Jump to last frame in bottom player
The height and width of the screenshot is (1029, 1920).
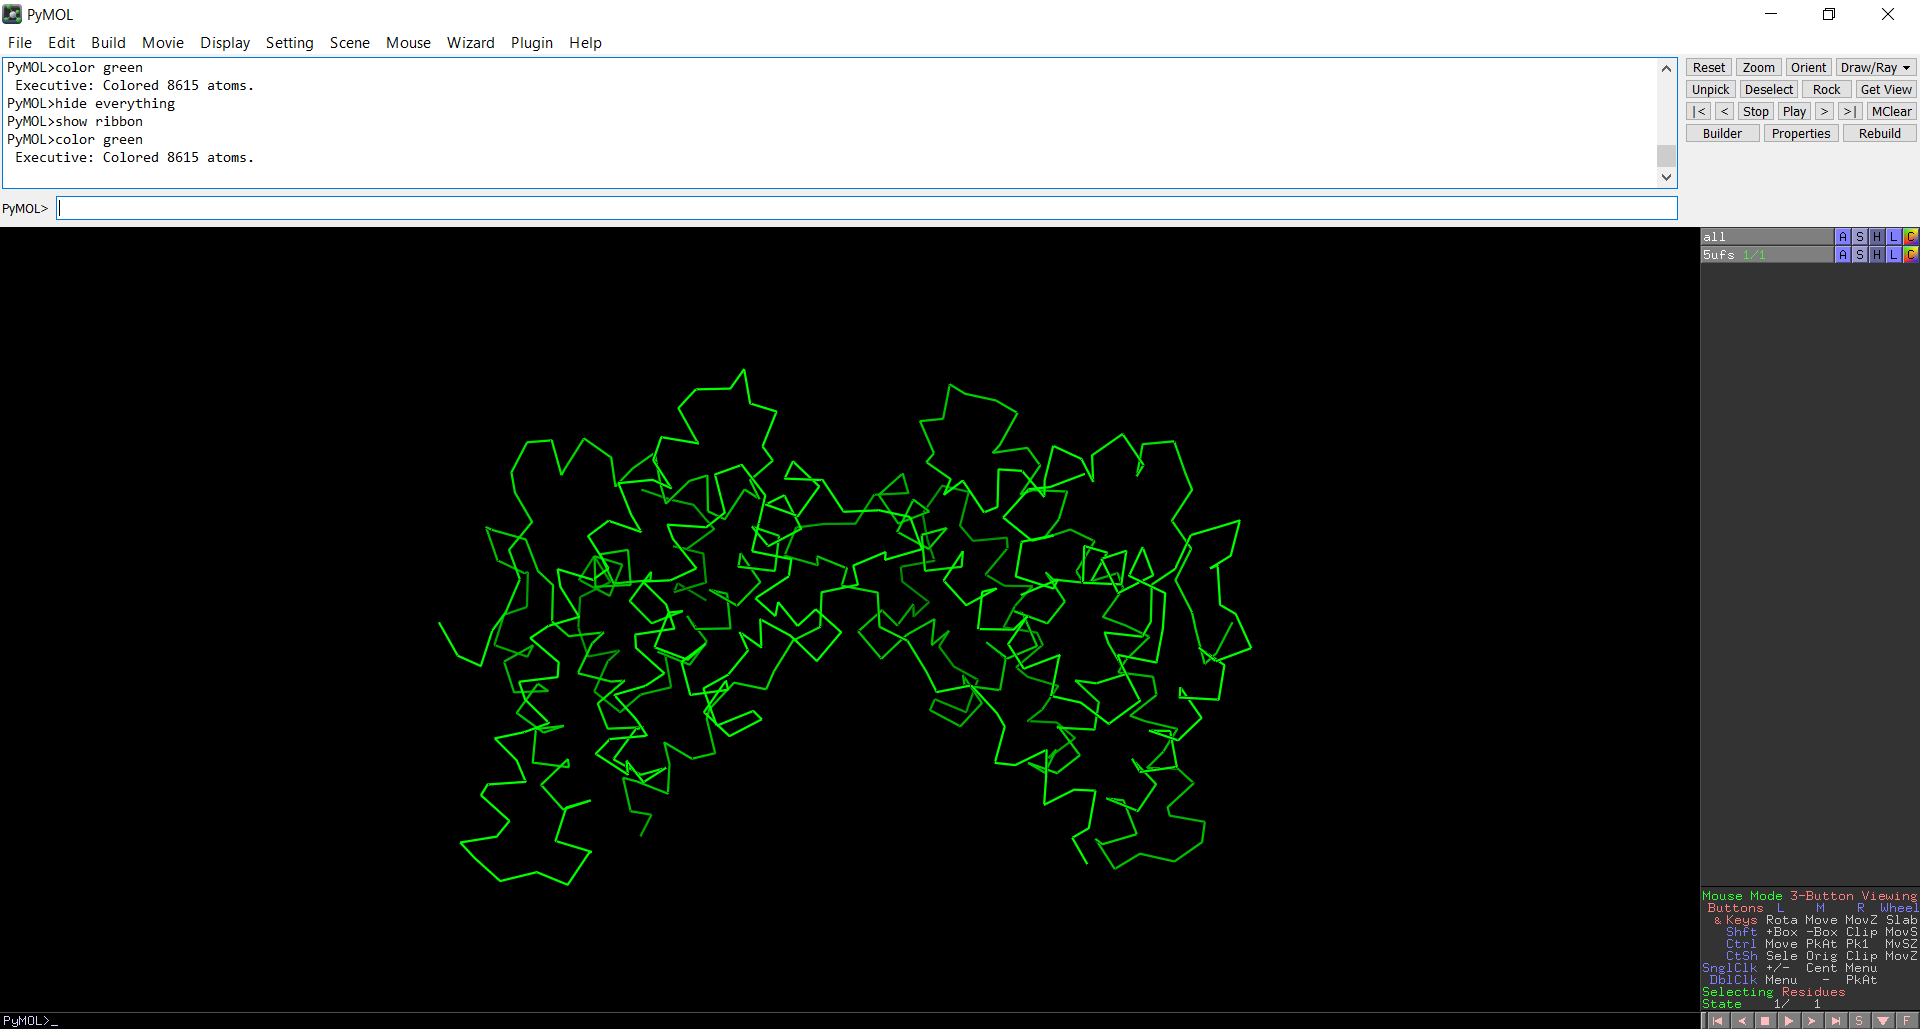[1836, 1021]
